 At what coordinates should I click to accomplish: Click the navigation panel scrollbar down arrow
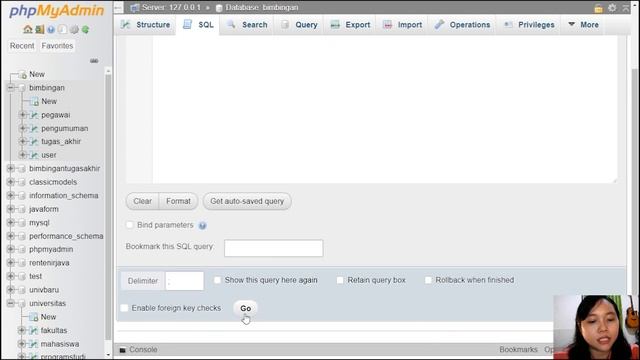(108, 355)
